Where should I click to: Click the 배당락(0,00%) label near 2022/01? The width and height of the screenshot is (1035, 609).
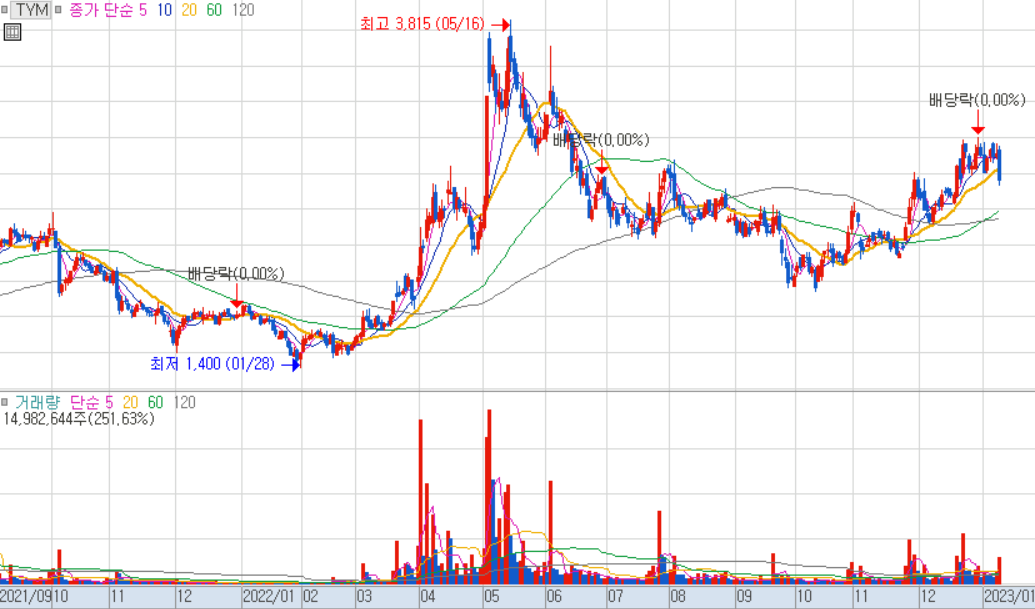236,273
